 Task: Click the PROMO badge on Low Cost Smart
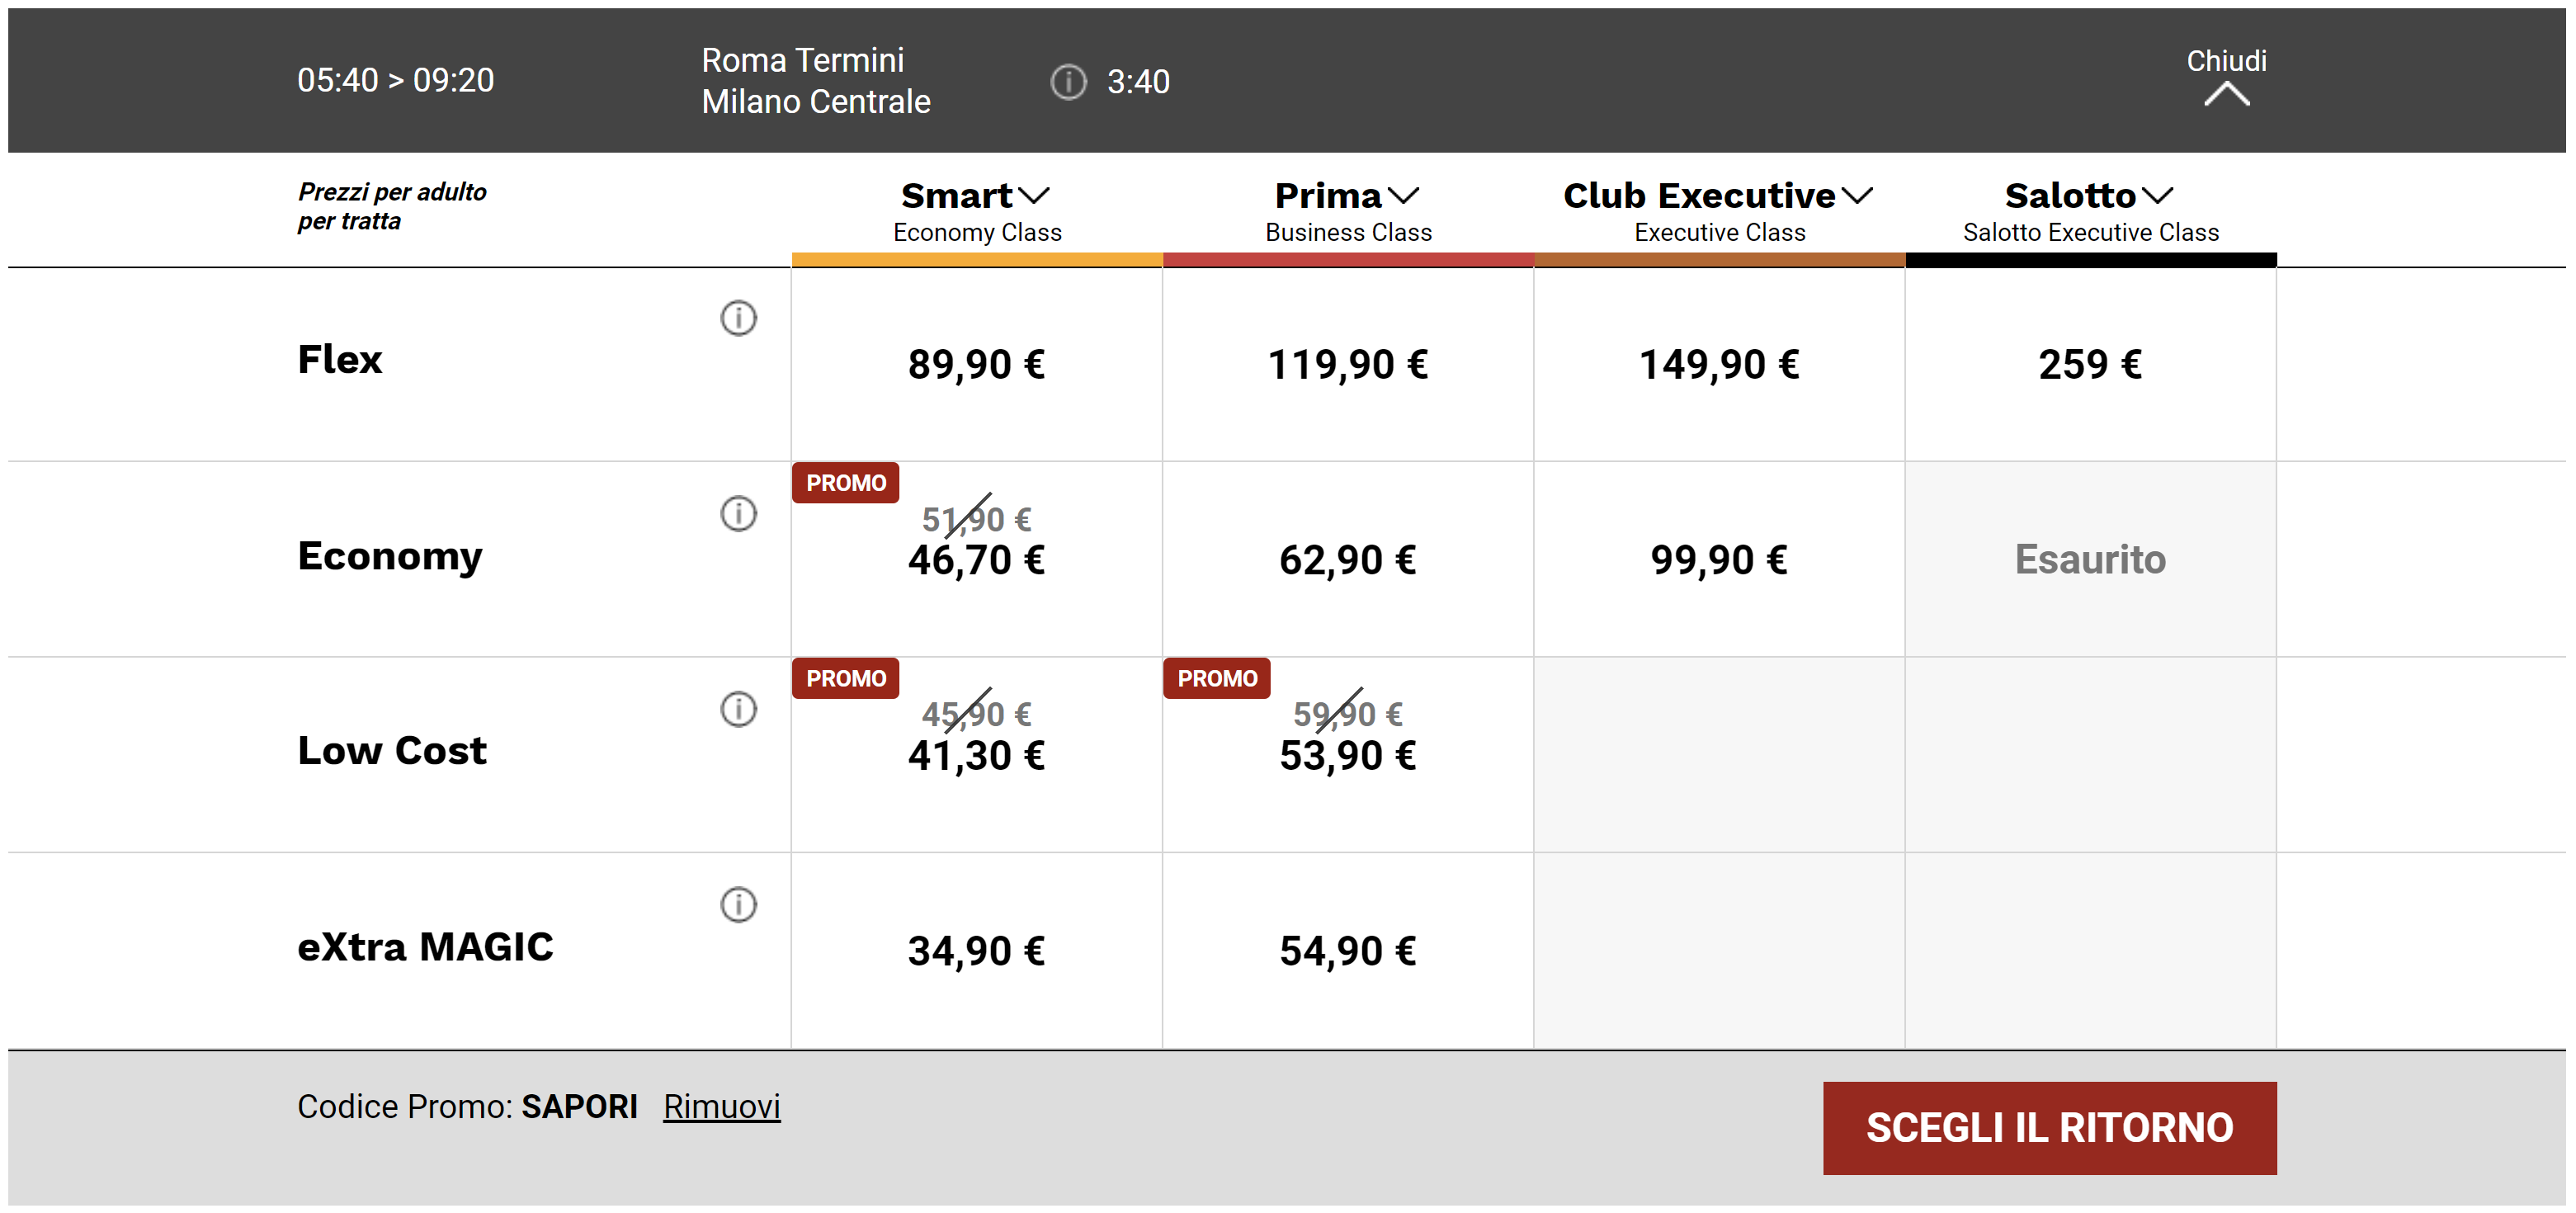pyautogui.click(x=845, y=678)
